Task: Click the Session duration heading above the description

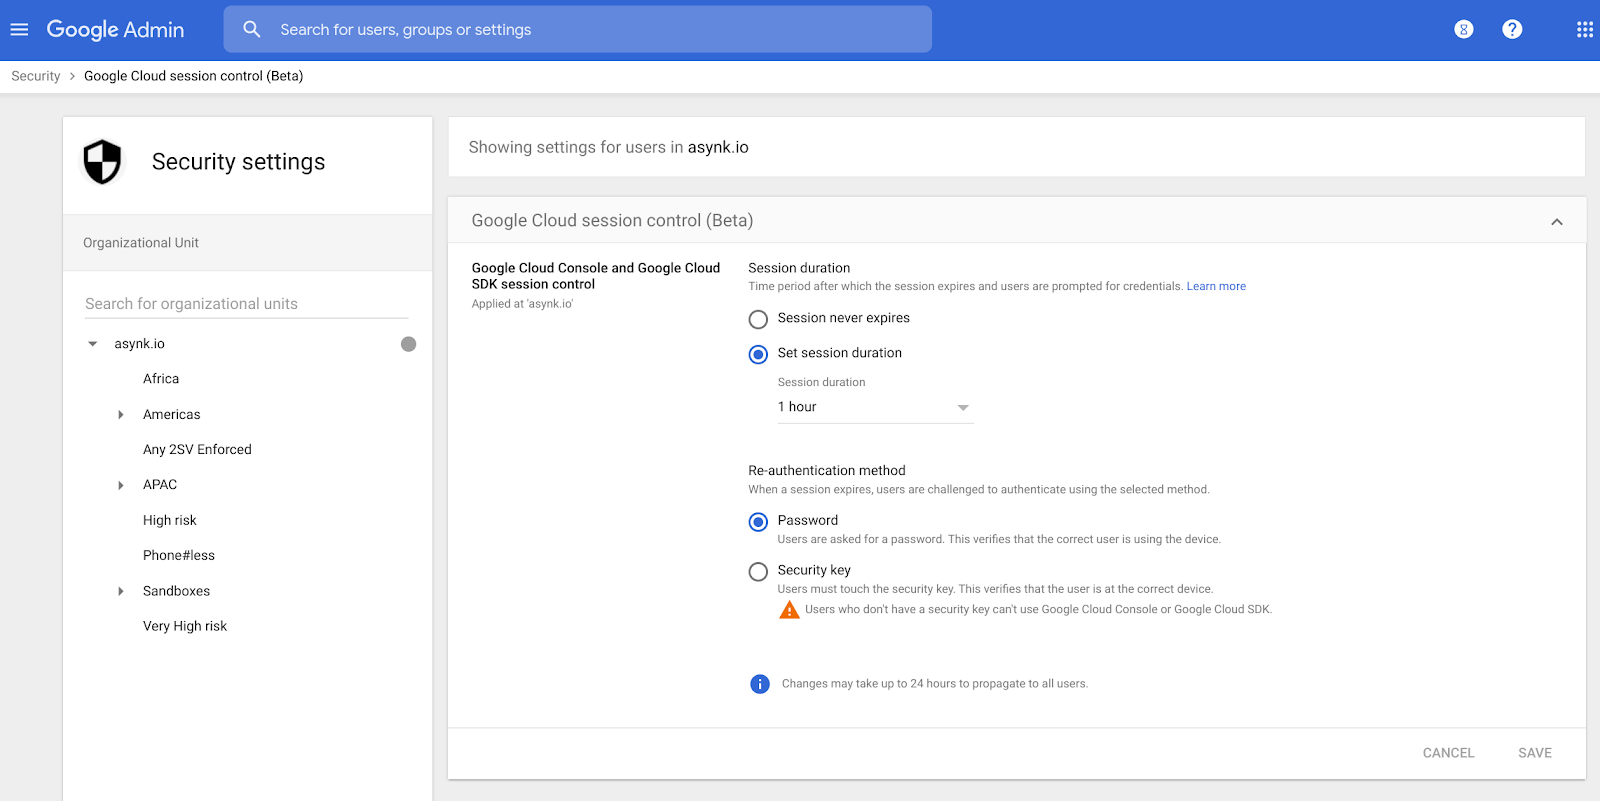Action: [x=799, y=268]
